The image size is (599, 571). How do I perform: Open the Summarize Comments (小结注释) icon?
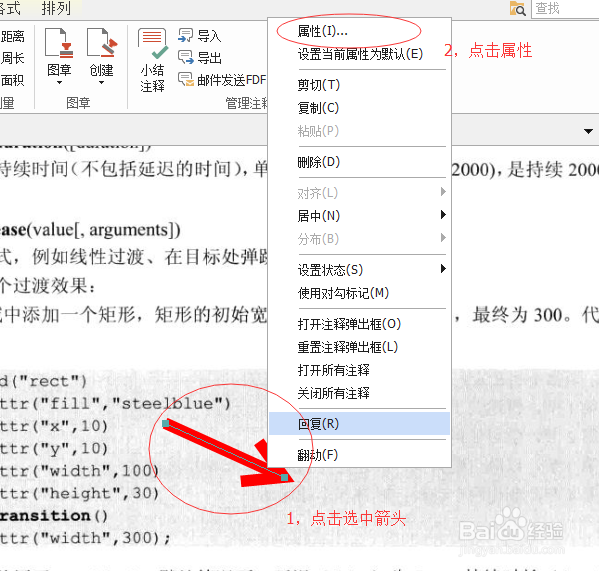click(x=153, y=43)
